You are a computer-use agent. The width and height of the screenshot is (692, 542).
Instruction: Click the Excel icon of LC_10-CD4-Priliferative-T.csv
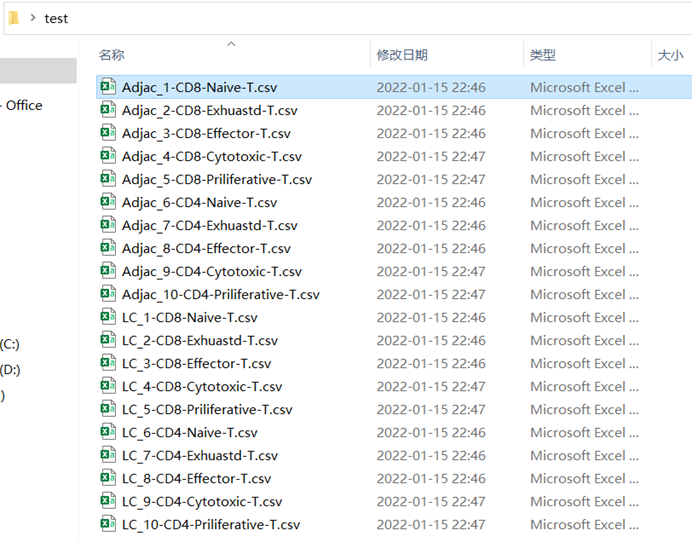click(x=108, y=523)
